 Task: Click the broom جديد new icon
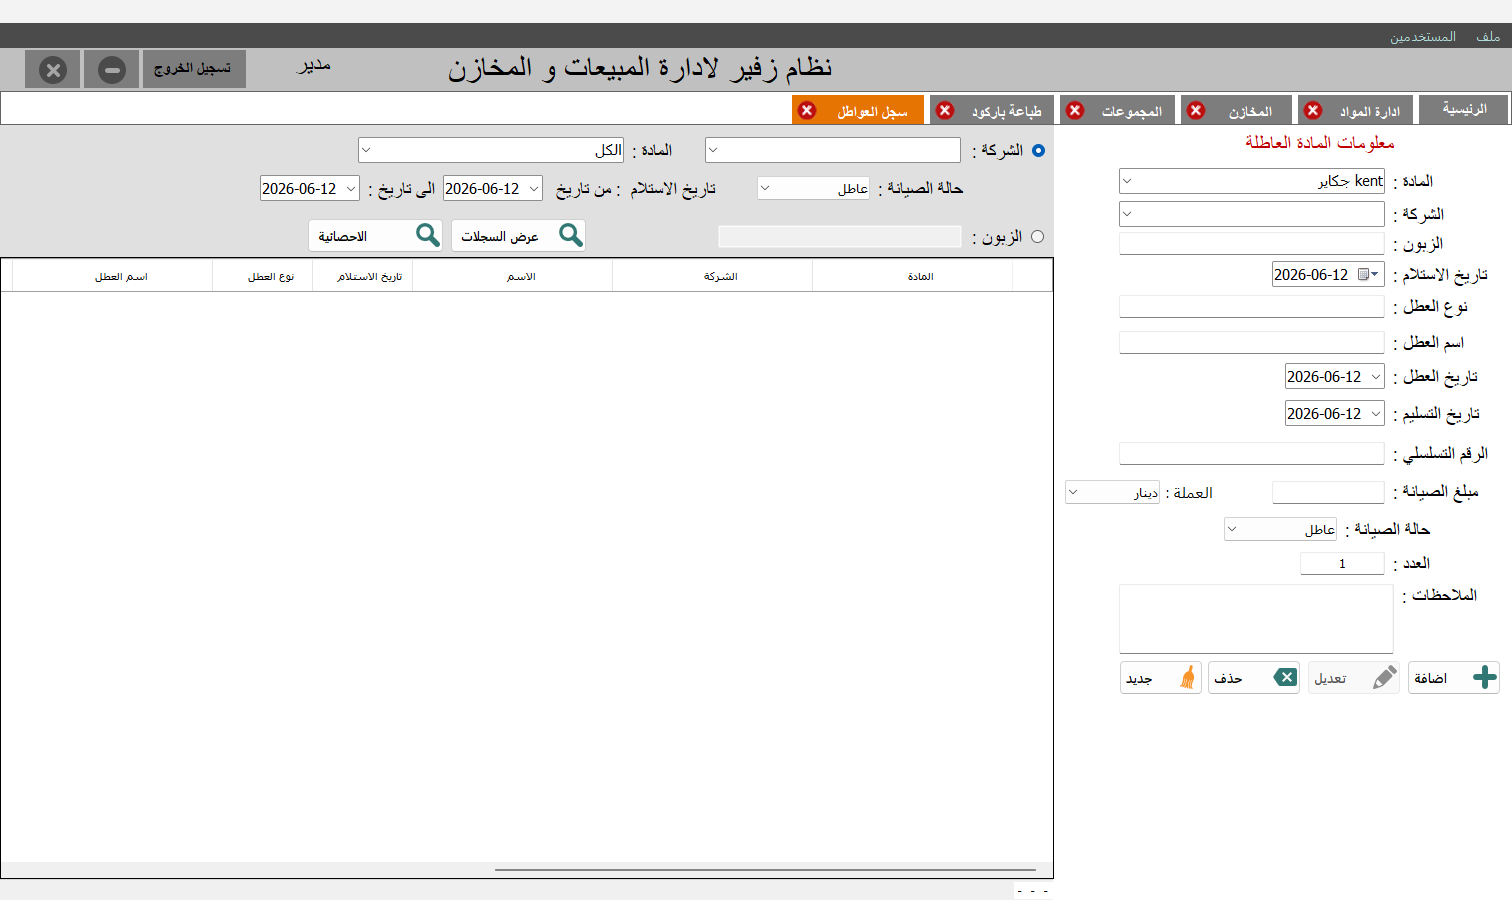[1188, 677]
